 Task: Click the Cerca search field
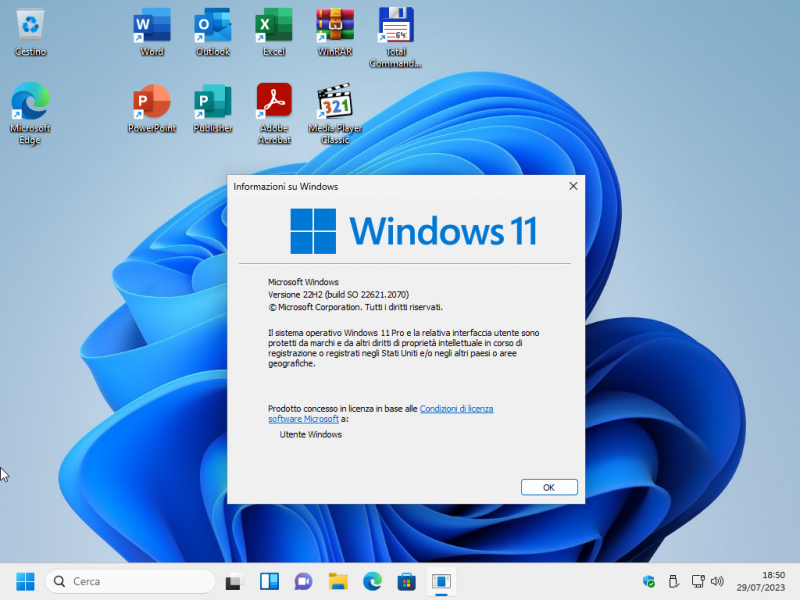coord(130,581)
